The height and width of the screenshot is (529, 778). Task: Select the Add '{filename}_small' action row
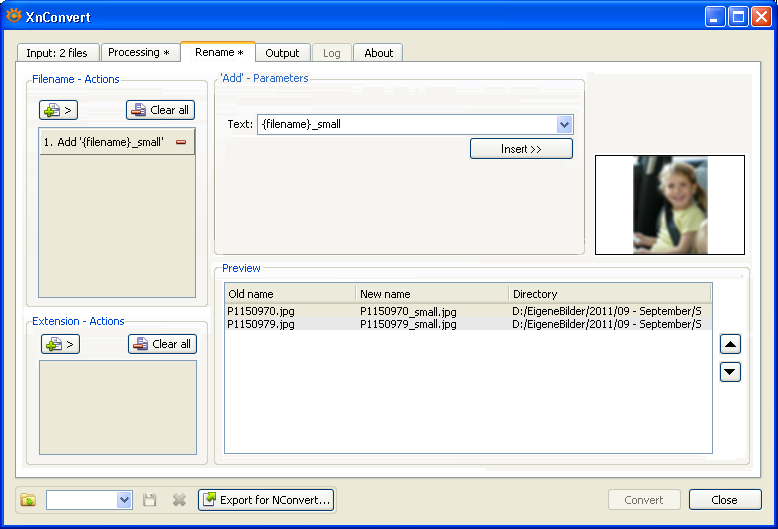[x=117, y=142]
